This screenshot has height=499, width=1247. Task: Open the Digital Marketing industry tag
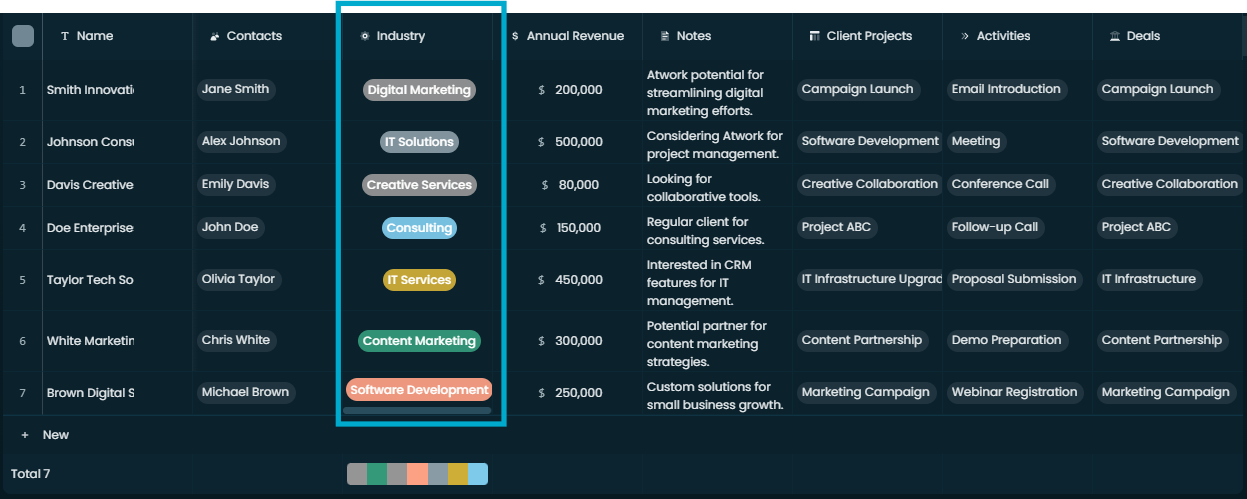tap(419, 90)
